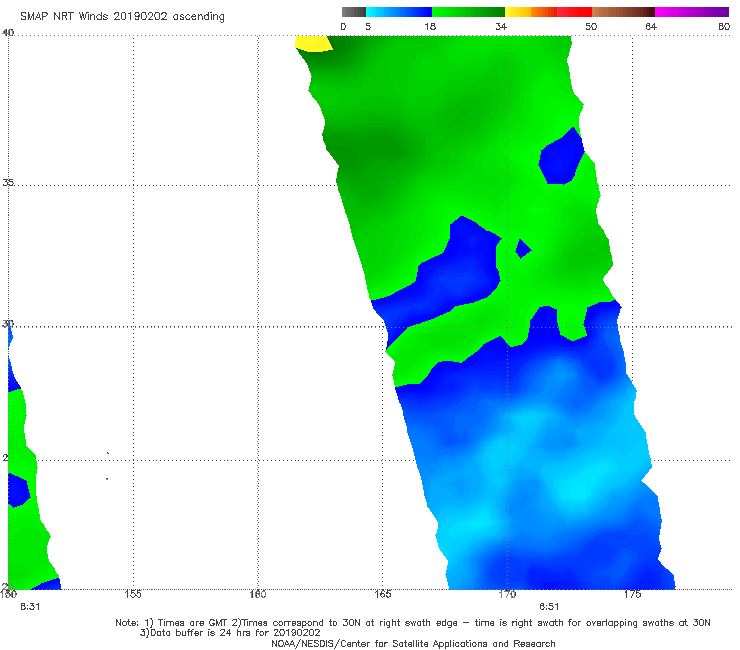
Task: Click the '165' longitude axis label
Action: pos(382,594)
